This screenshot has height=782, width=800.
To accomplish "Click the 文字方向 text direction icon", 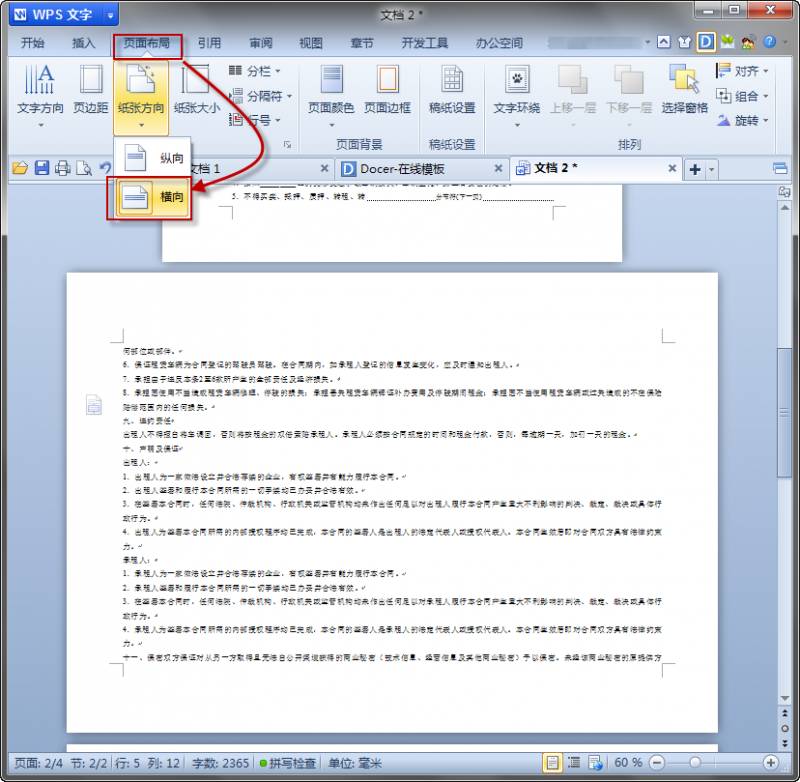I will tap(40, 88).
